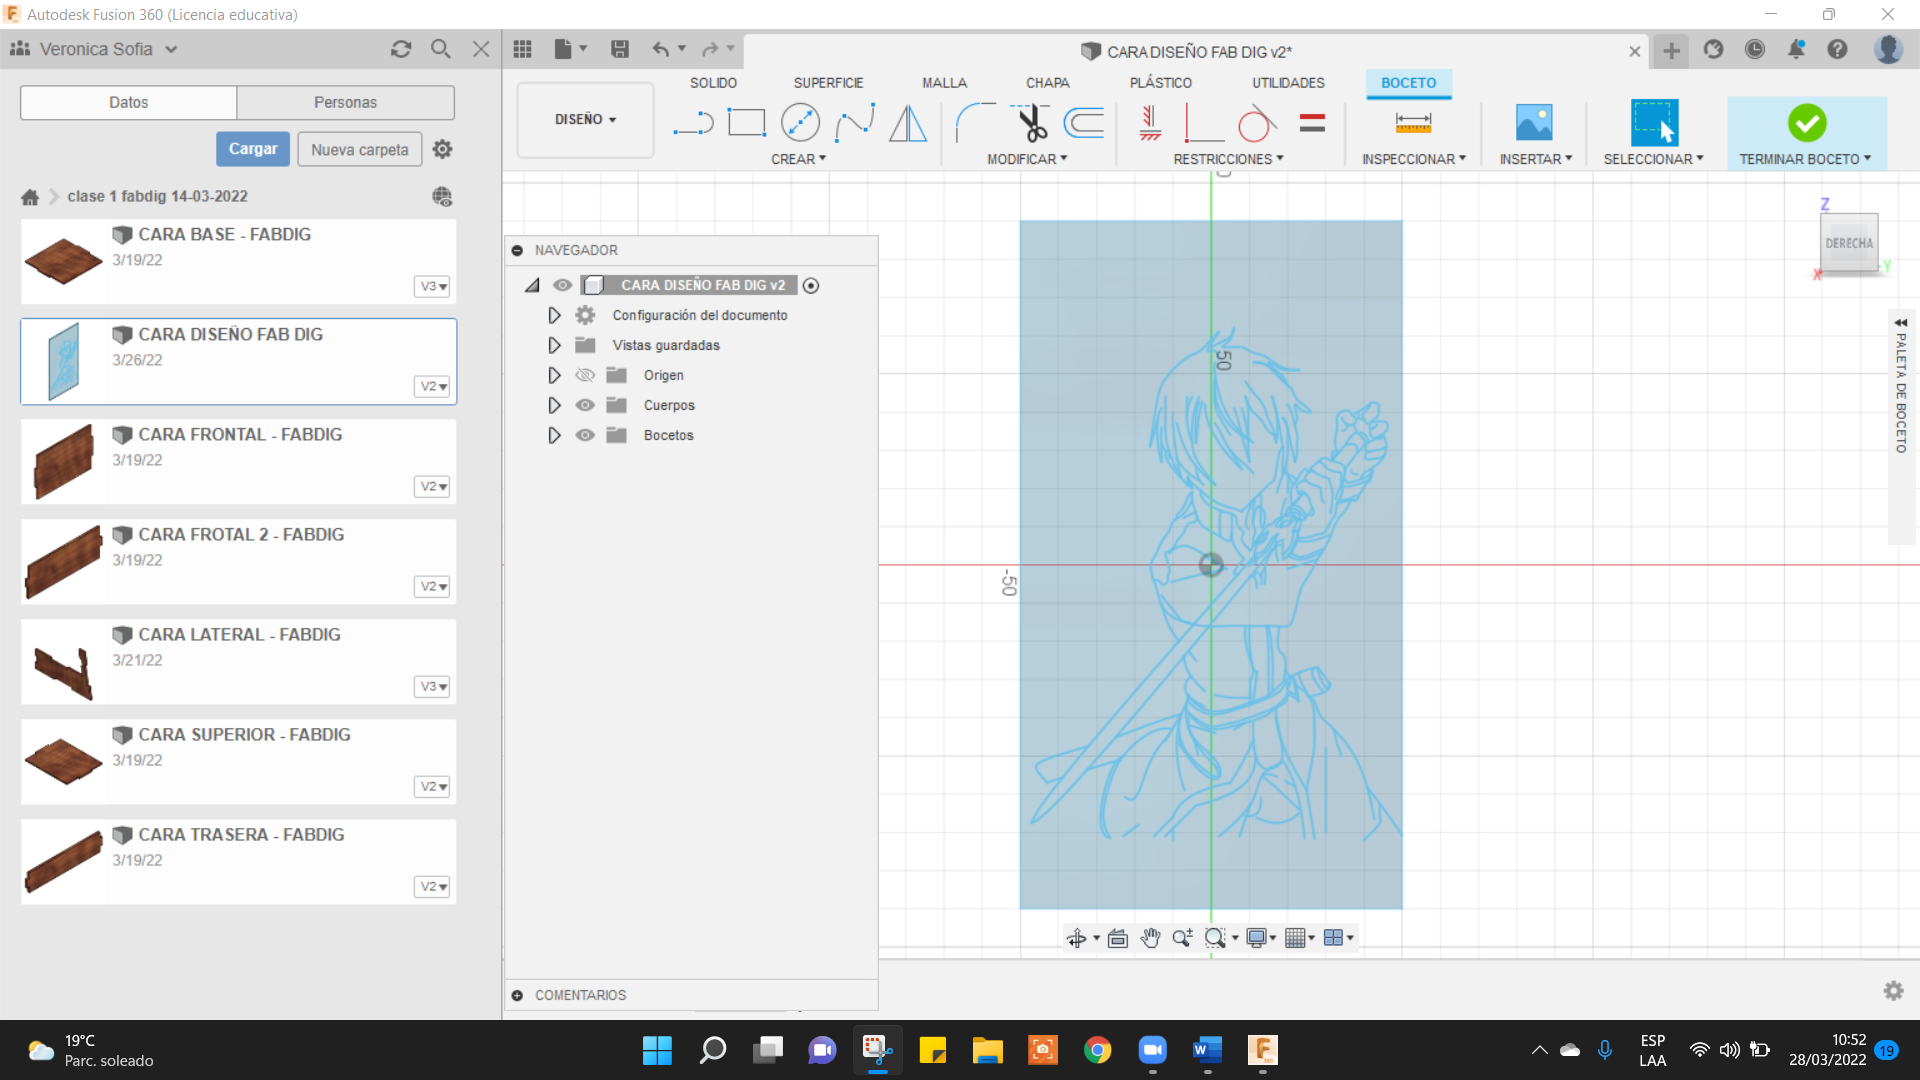
Task: Apply perpendicular constraint
Action: pyautogui.click(x=1203, y=123)
